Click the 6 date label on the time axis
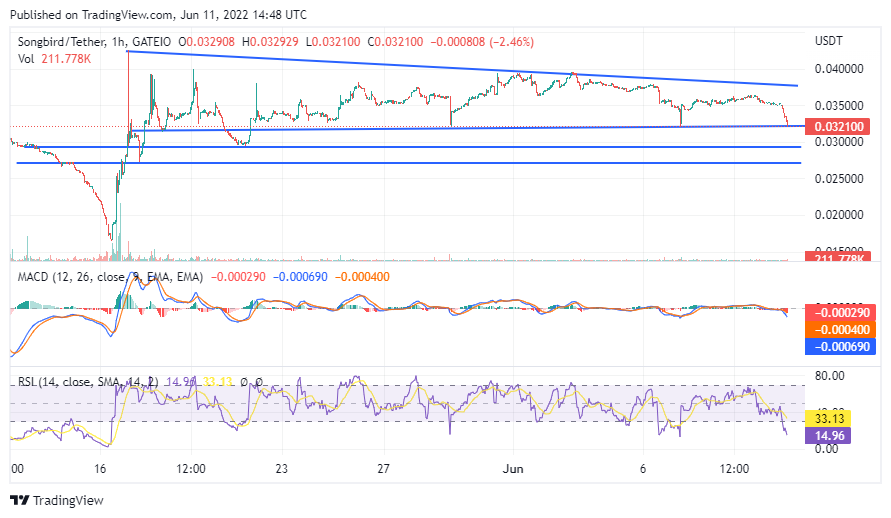The width and height of the screenshot is (891, 518). point(643,469)
